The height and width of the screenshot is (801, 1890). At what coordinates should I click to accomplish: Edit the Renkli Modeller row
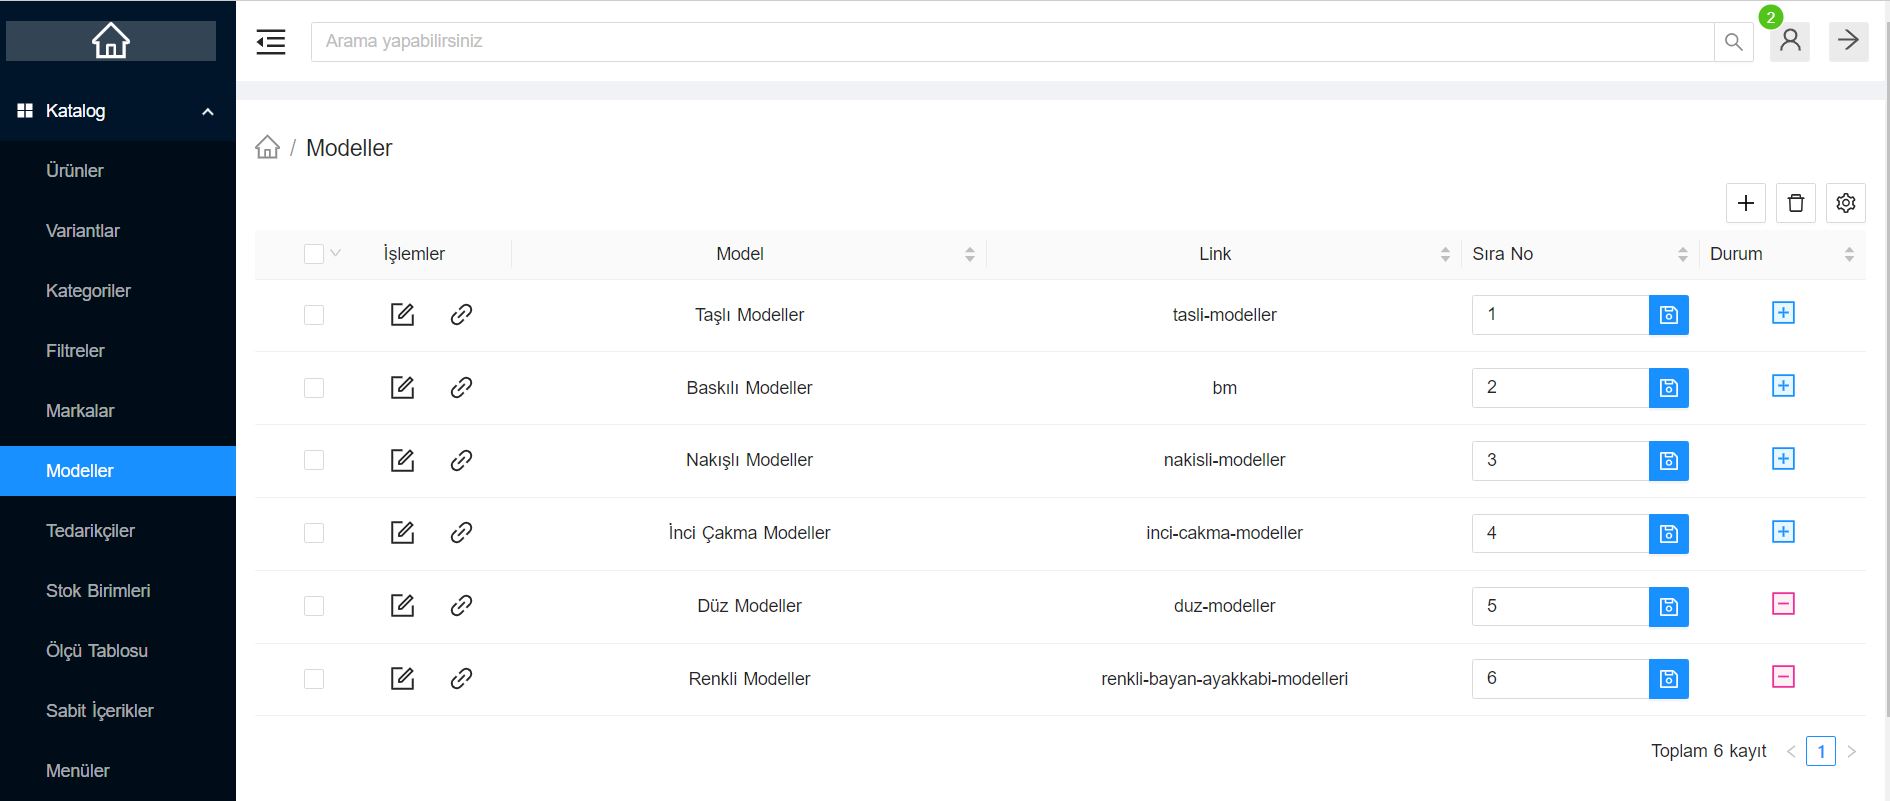point(402,679)
